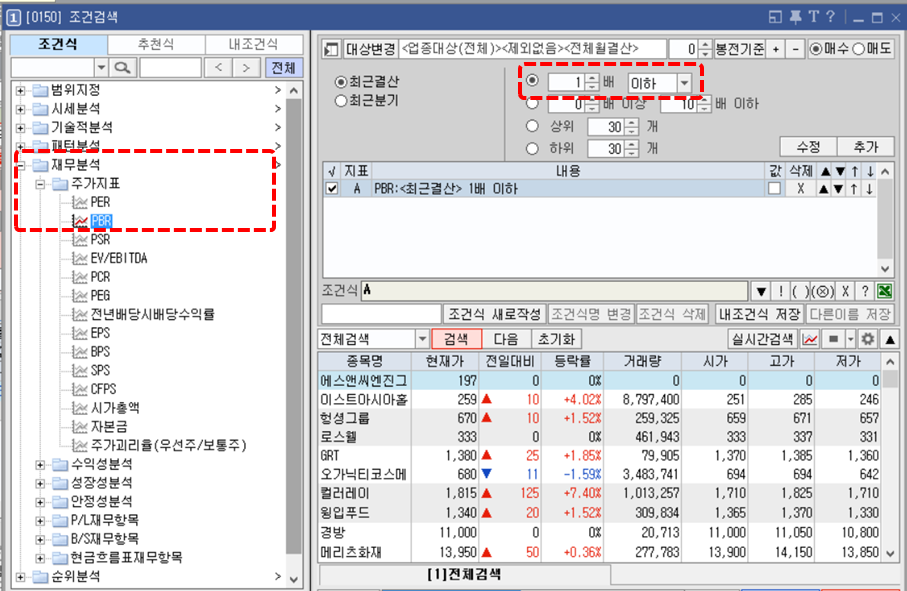907x591 pixels.
Task: Click the next arrow button in left panel
Action: (x=246, y=68)
